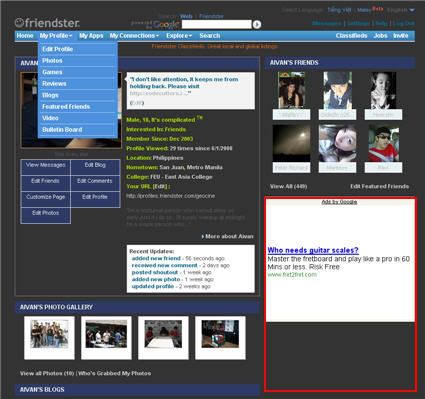Viewport: 425px width, 399px height.
Task: Click the Edit Photos button
Action: (46, 213)
